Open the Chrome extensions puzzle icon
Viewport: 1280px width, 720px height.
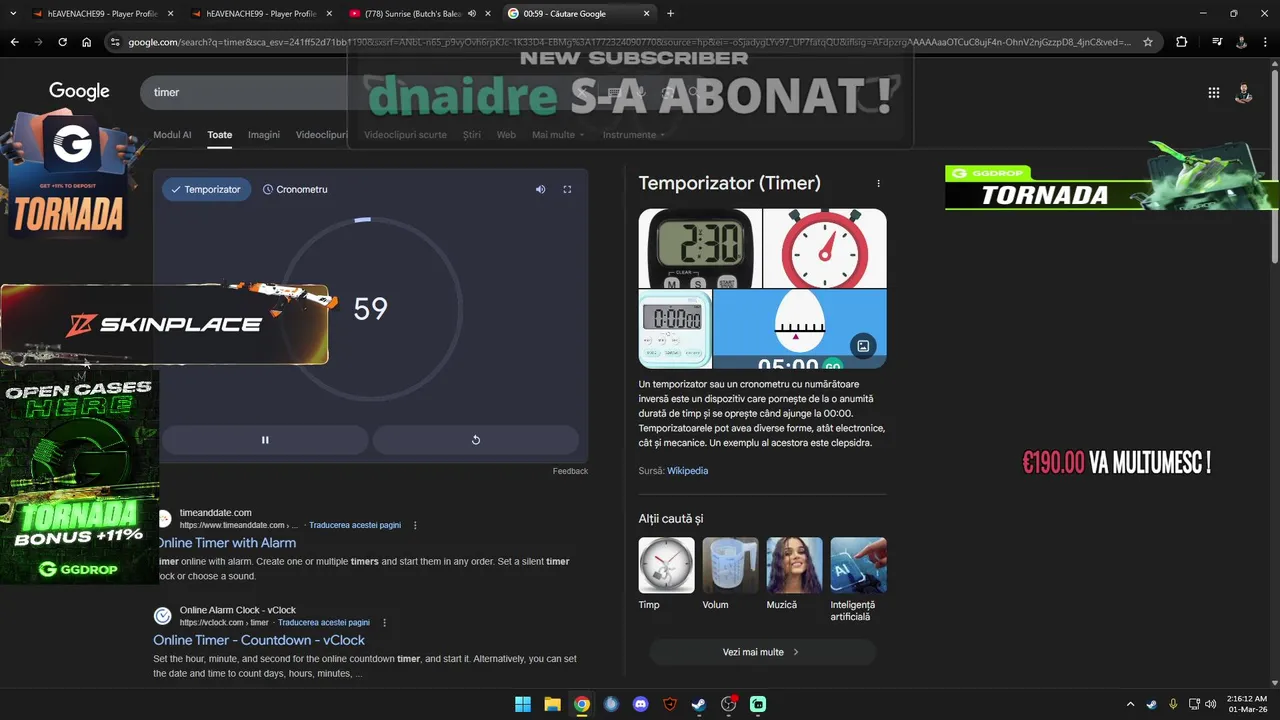pyautogui.click(x=1182, y=42)
